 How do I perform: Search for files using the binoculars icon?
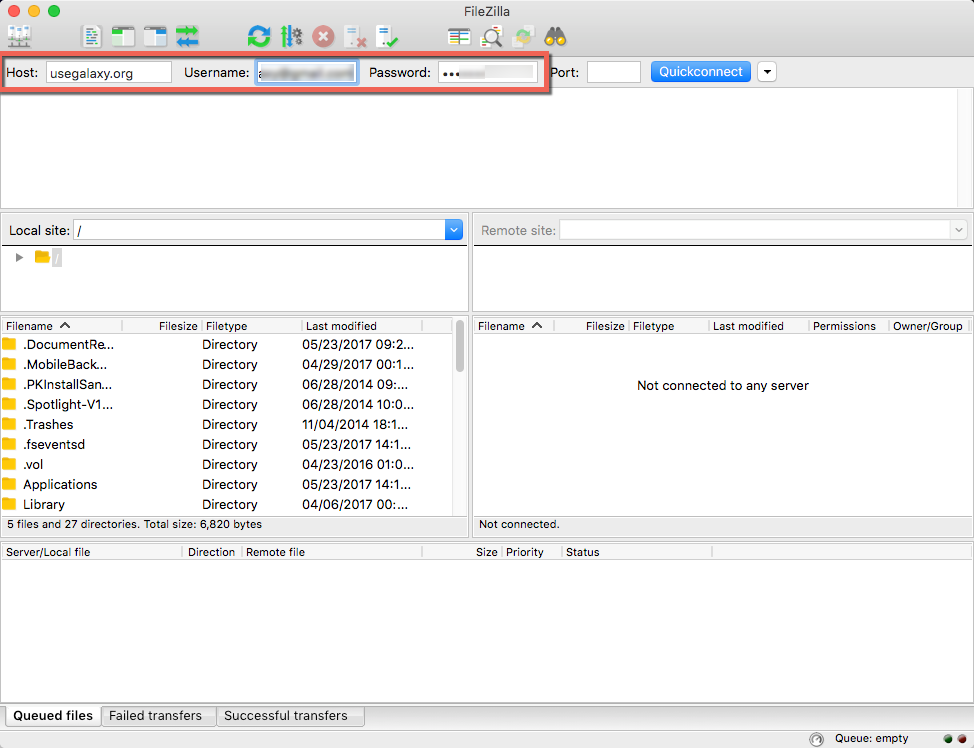555,37
